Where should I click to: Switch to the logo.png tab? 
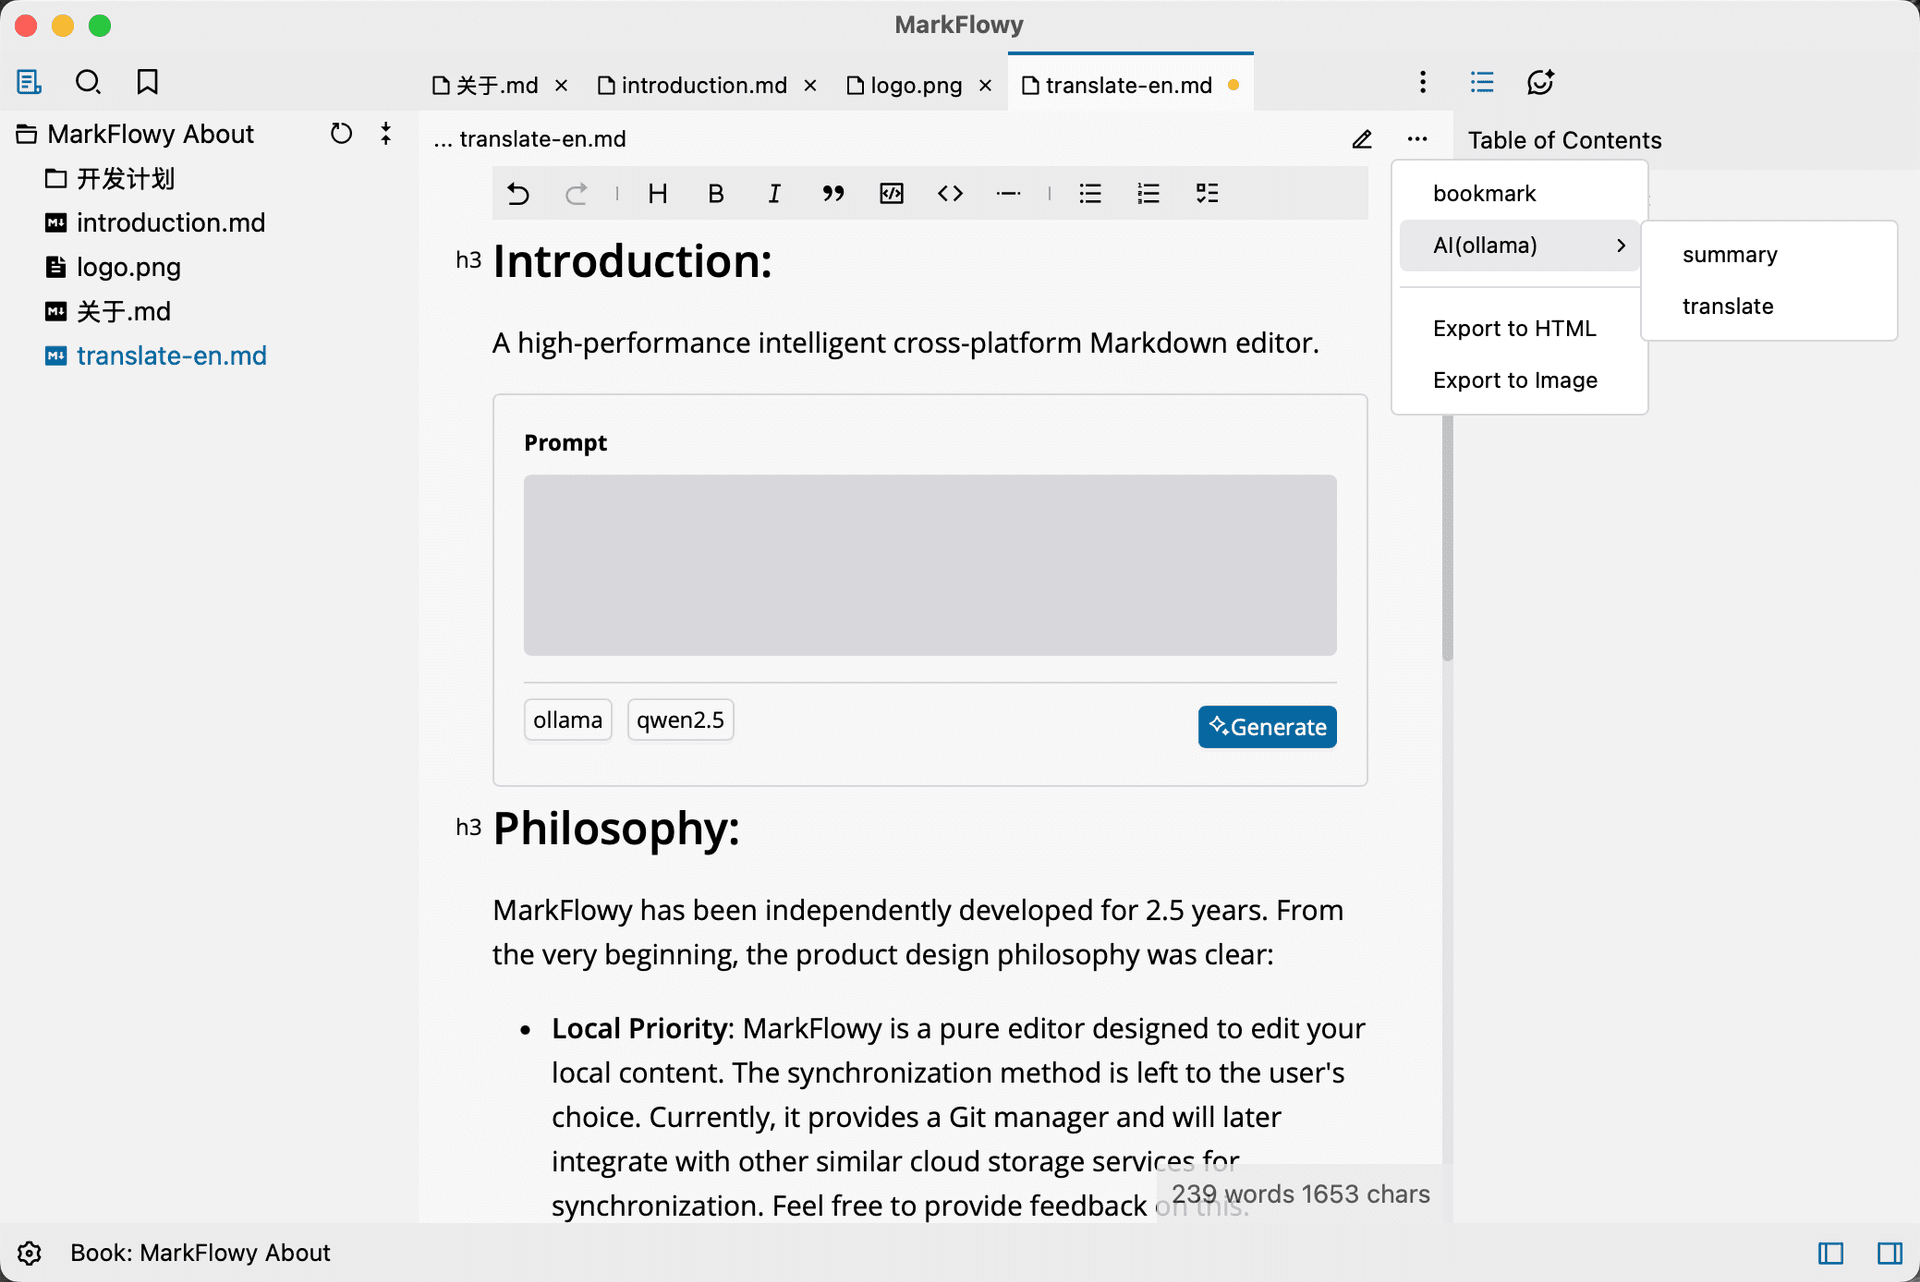pyautogui.click(x=904, y=85)
